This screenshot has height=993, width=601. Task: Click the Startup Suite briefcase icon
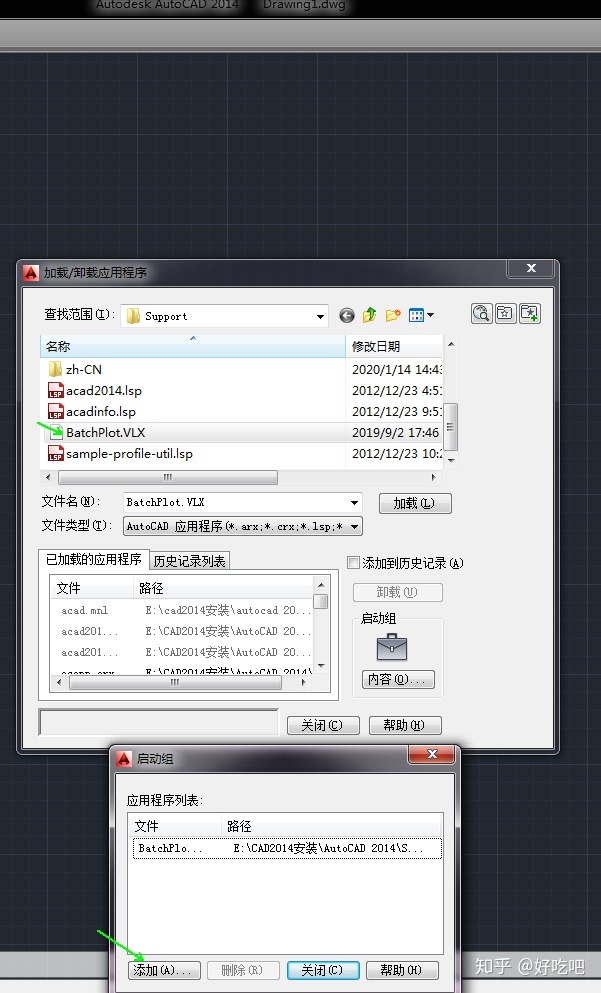(392, 647)
